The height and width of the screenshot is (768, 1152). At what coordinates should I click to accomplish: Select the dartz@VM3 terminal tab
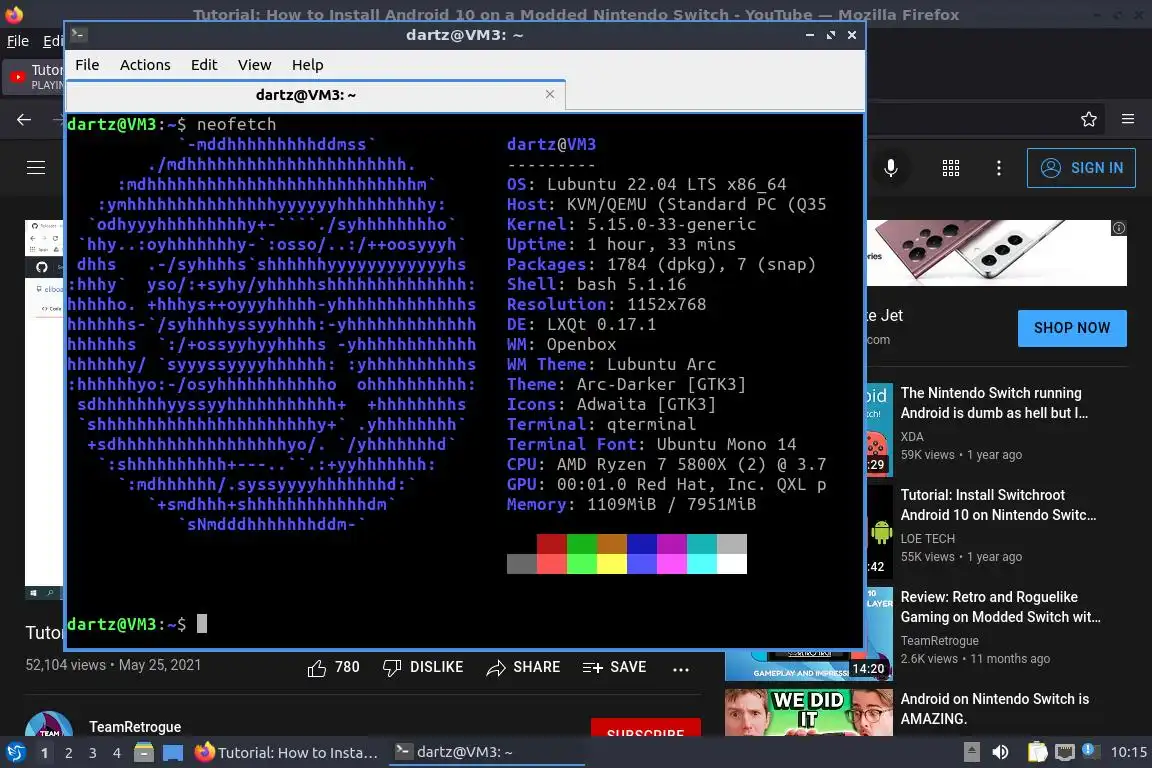(x=316, y=95)
